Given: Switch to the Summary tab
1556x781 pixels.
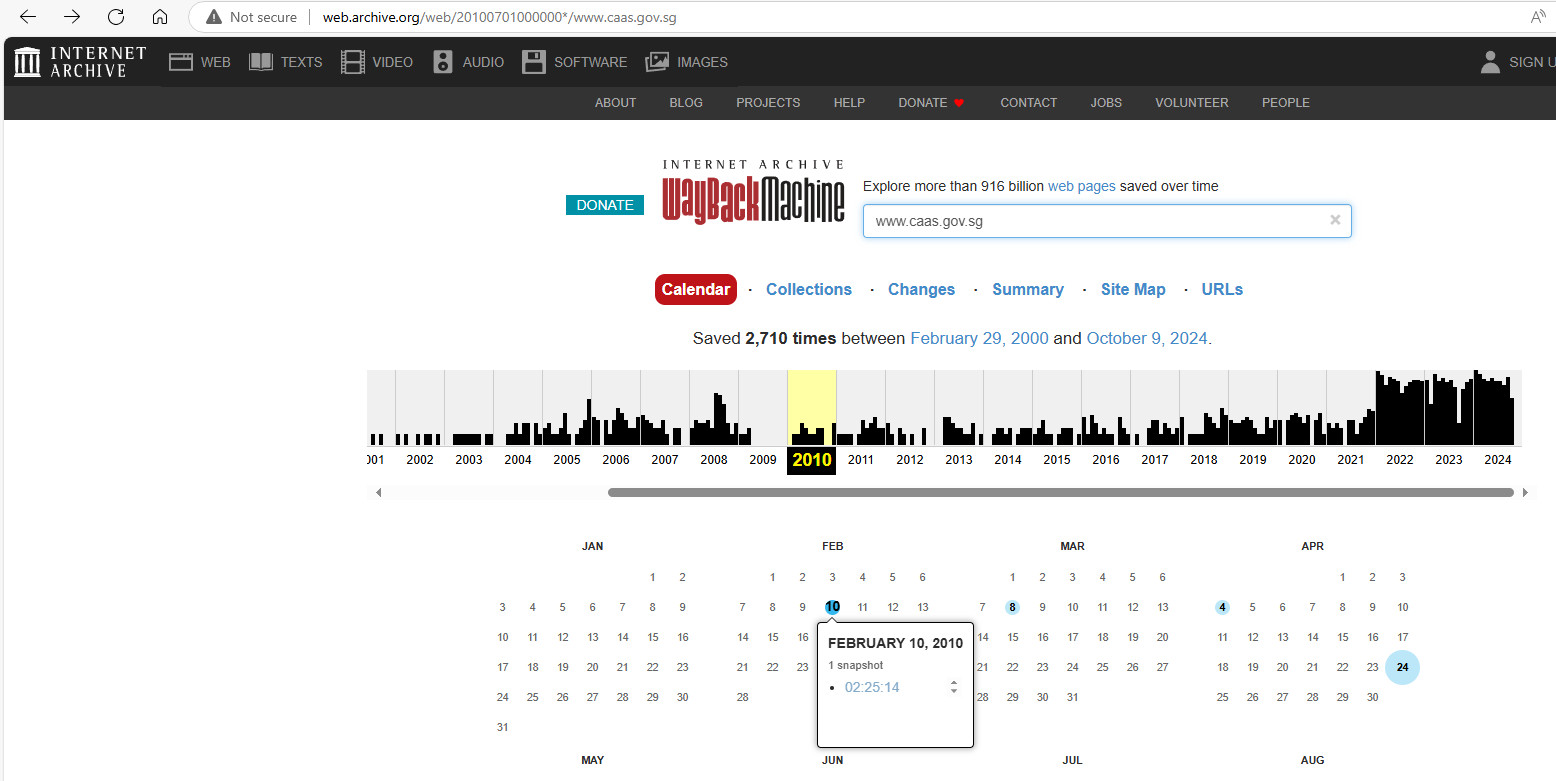Looking at the screenshot, I should point(1028,289).
